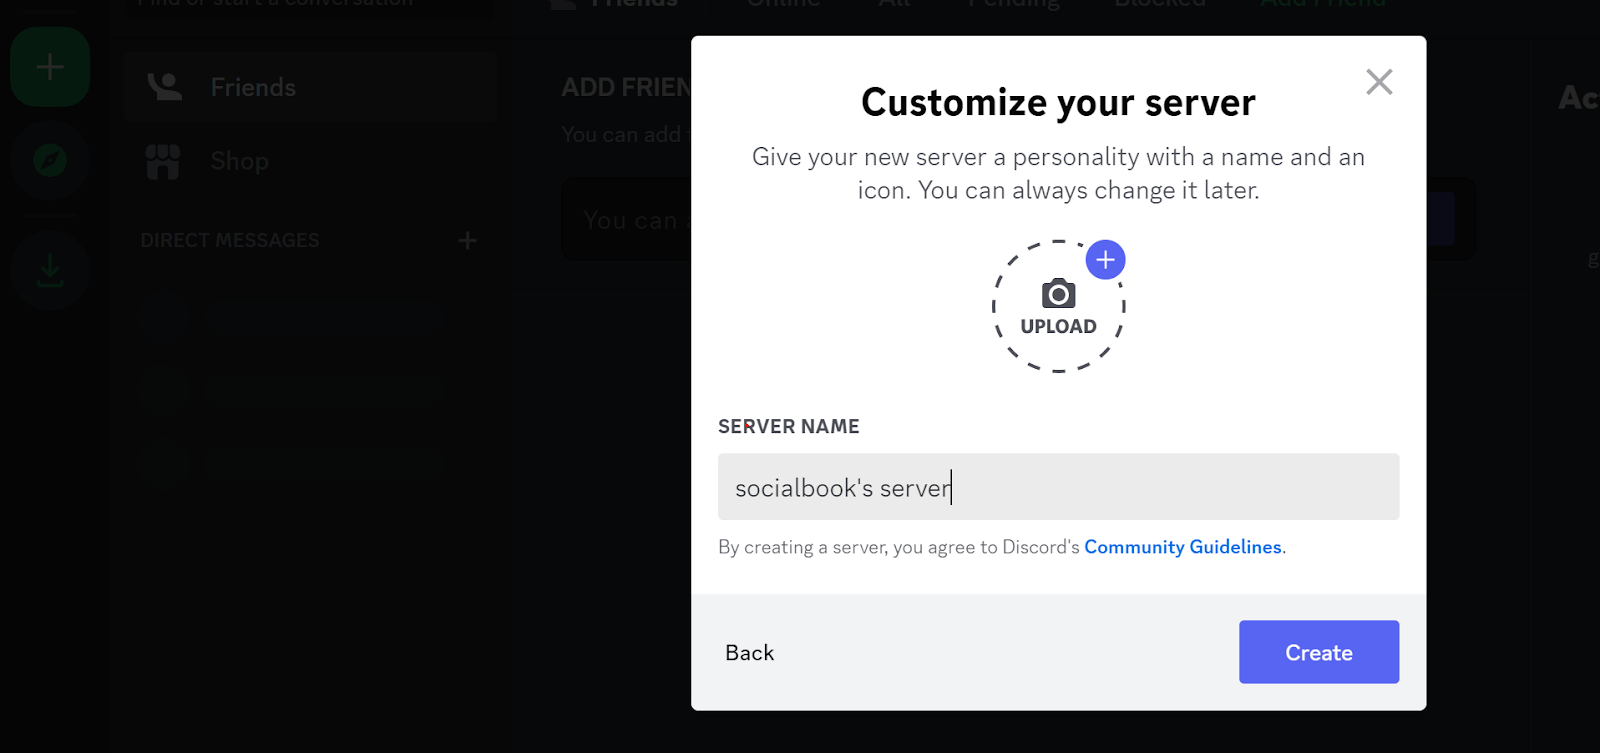The image size is (1600, 753).
Task: Click the green Add a Server plus icon
Action: coord(50,67)
